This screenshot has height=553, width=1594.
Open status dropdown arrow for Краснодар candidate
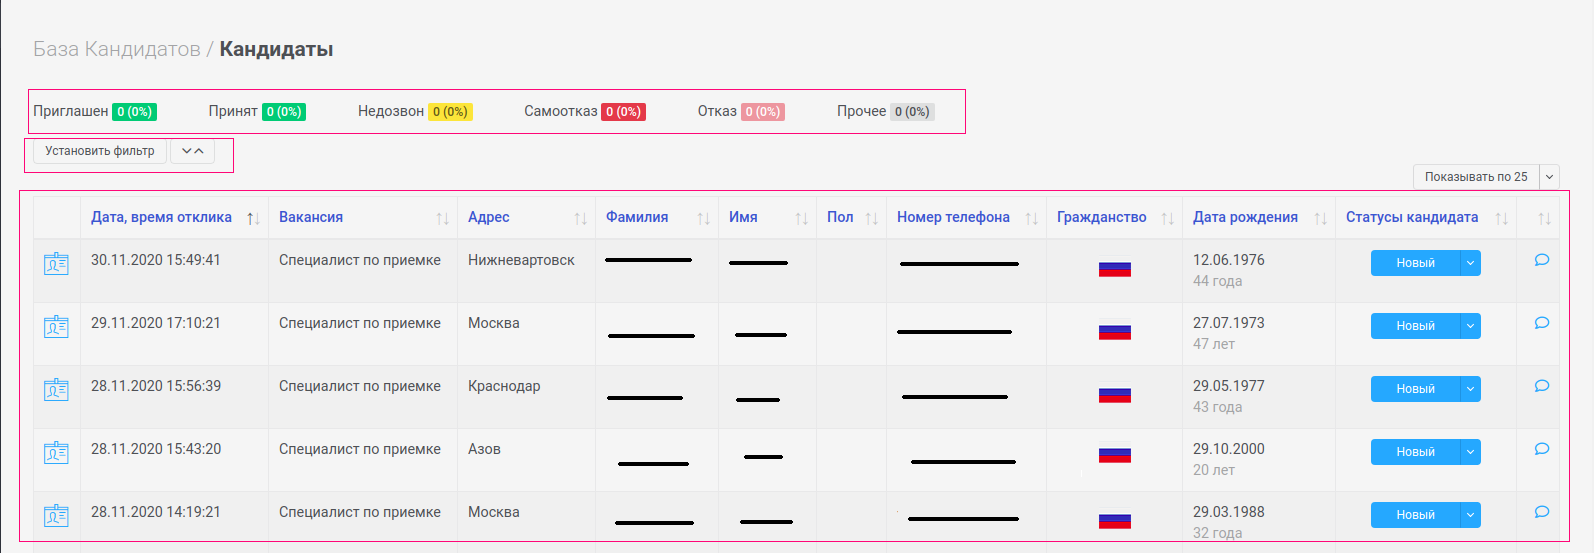[1470, 389]
